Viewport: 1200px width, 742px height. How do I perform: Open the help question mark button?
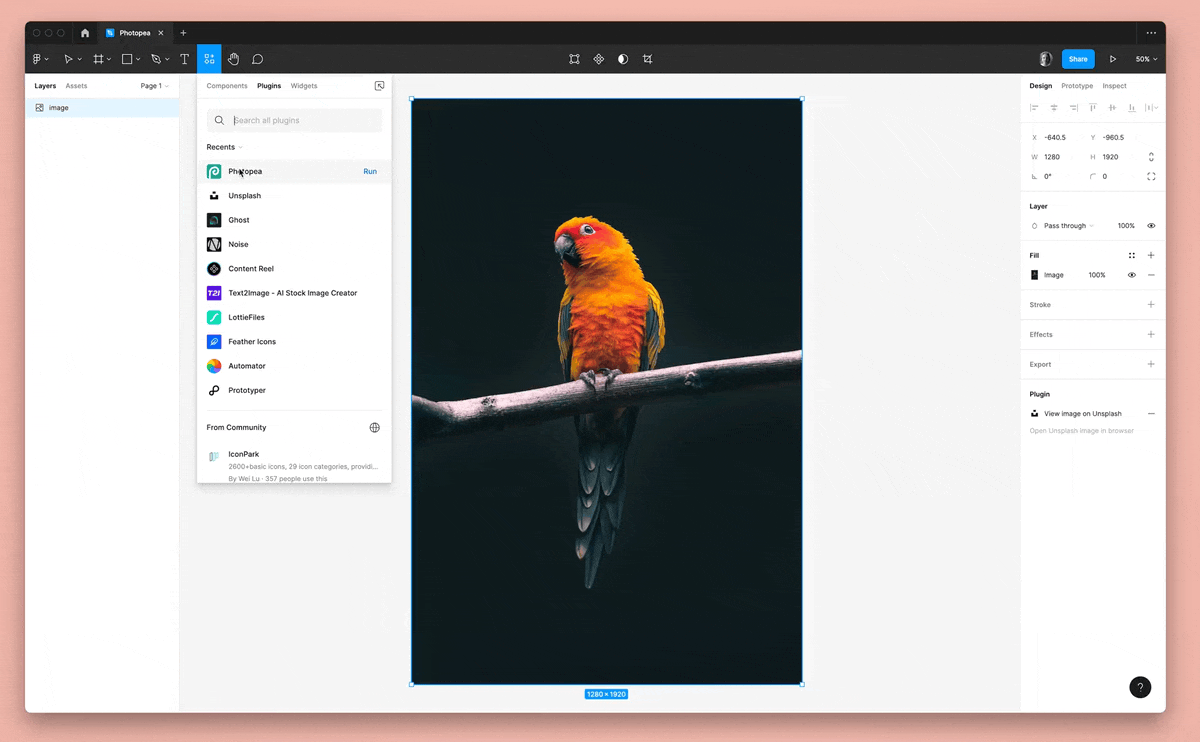point(1140,687)
